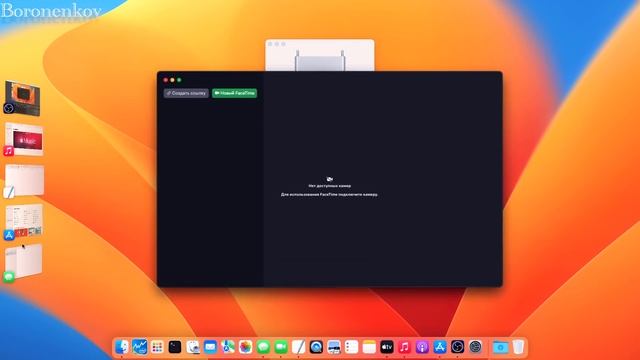Make FaceTime full screen with green button

[x=179, y=80]
